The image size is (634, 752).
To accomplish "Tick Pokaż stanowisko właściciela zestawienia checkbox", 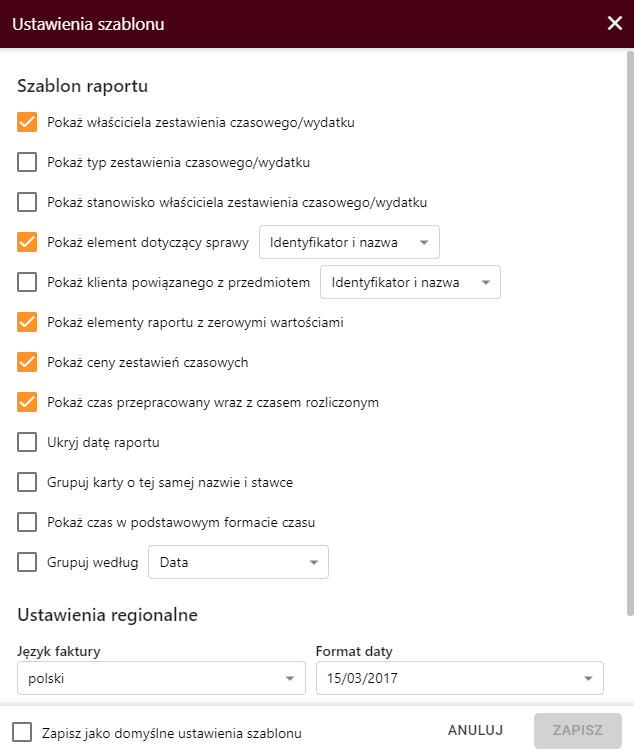I will click(27, 202).
